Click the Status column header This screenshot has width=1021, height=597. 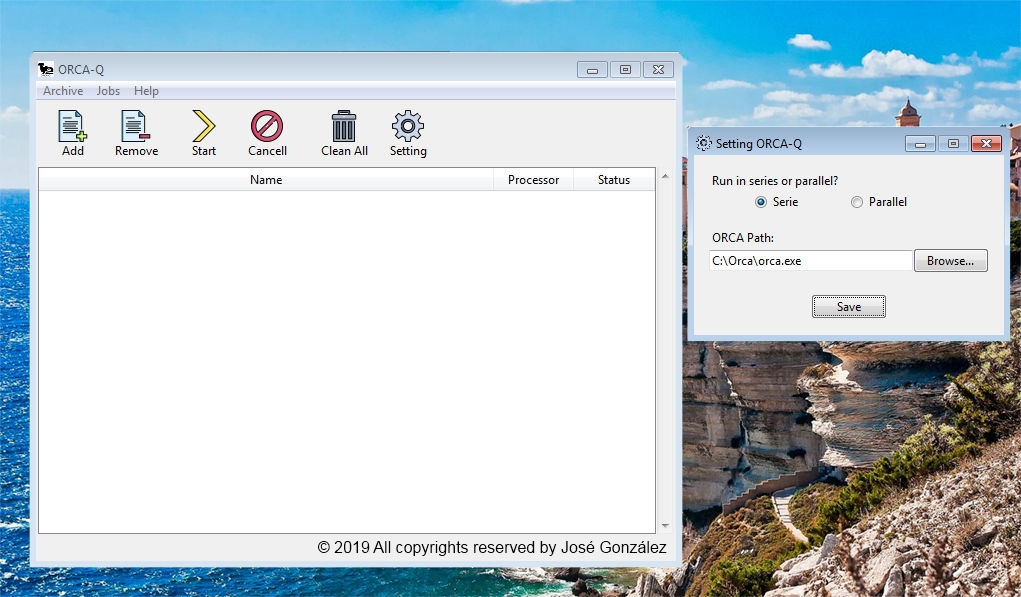pos(614,180)
